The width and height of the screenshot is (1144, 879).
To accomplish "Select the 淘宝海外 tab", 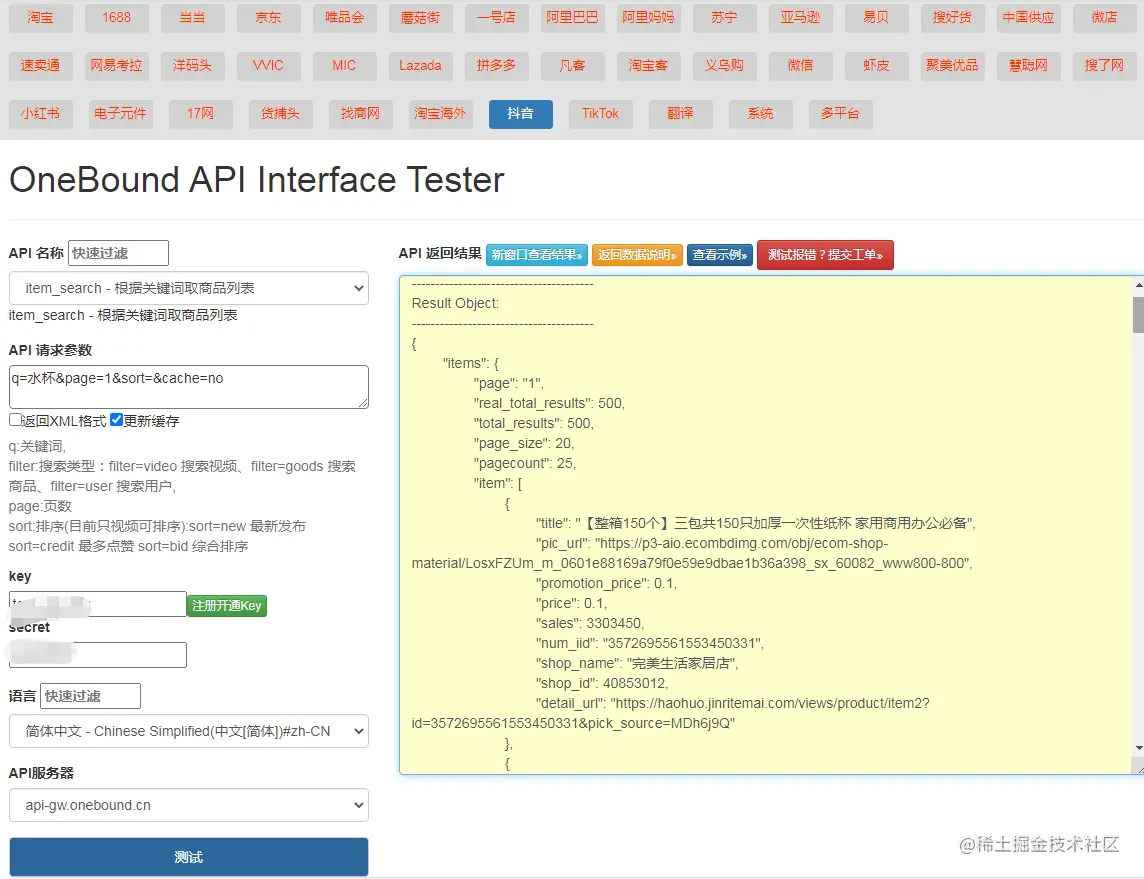I will point(440,114).
